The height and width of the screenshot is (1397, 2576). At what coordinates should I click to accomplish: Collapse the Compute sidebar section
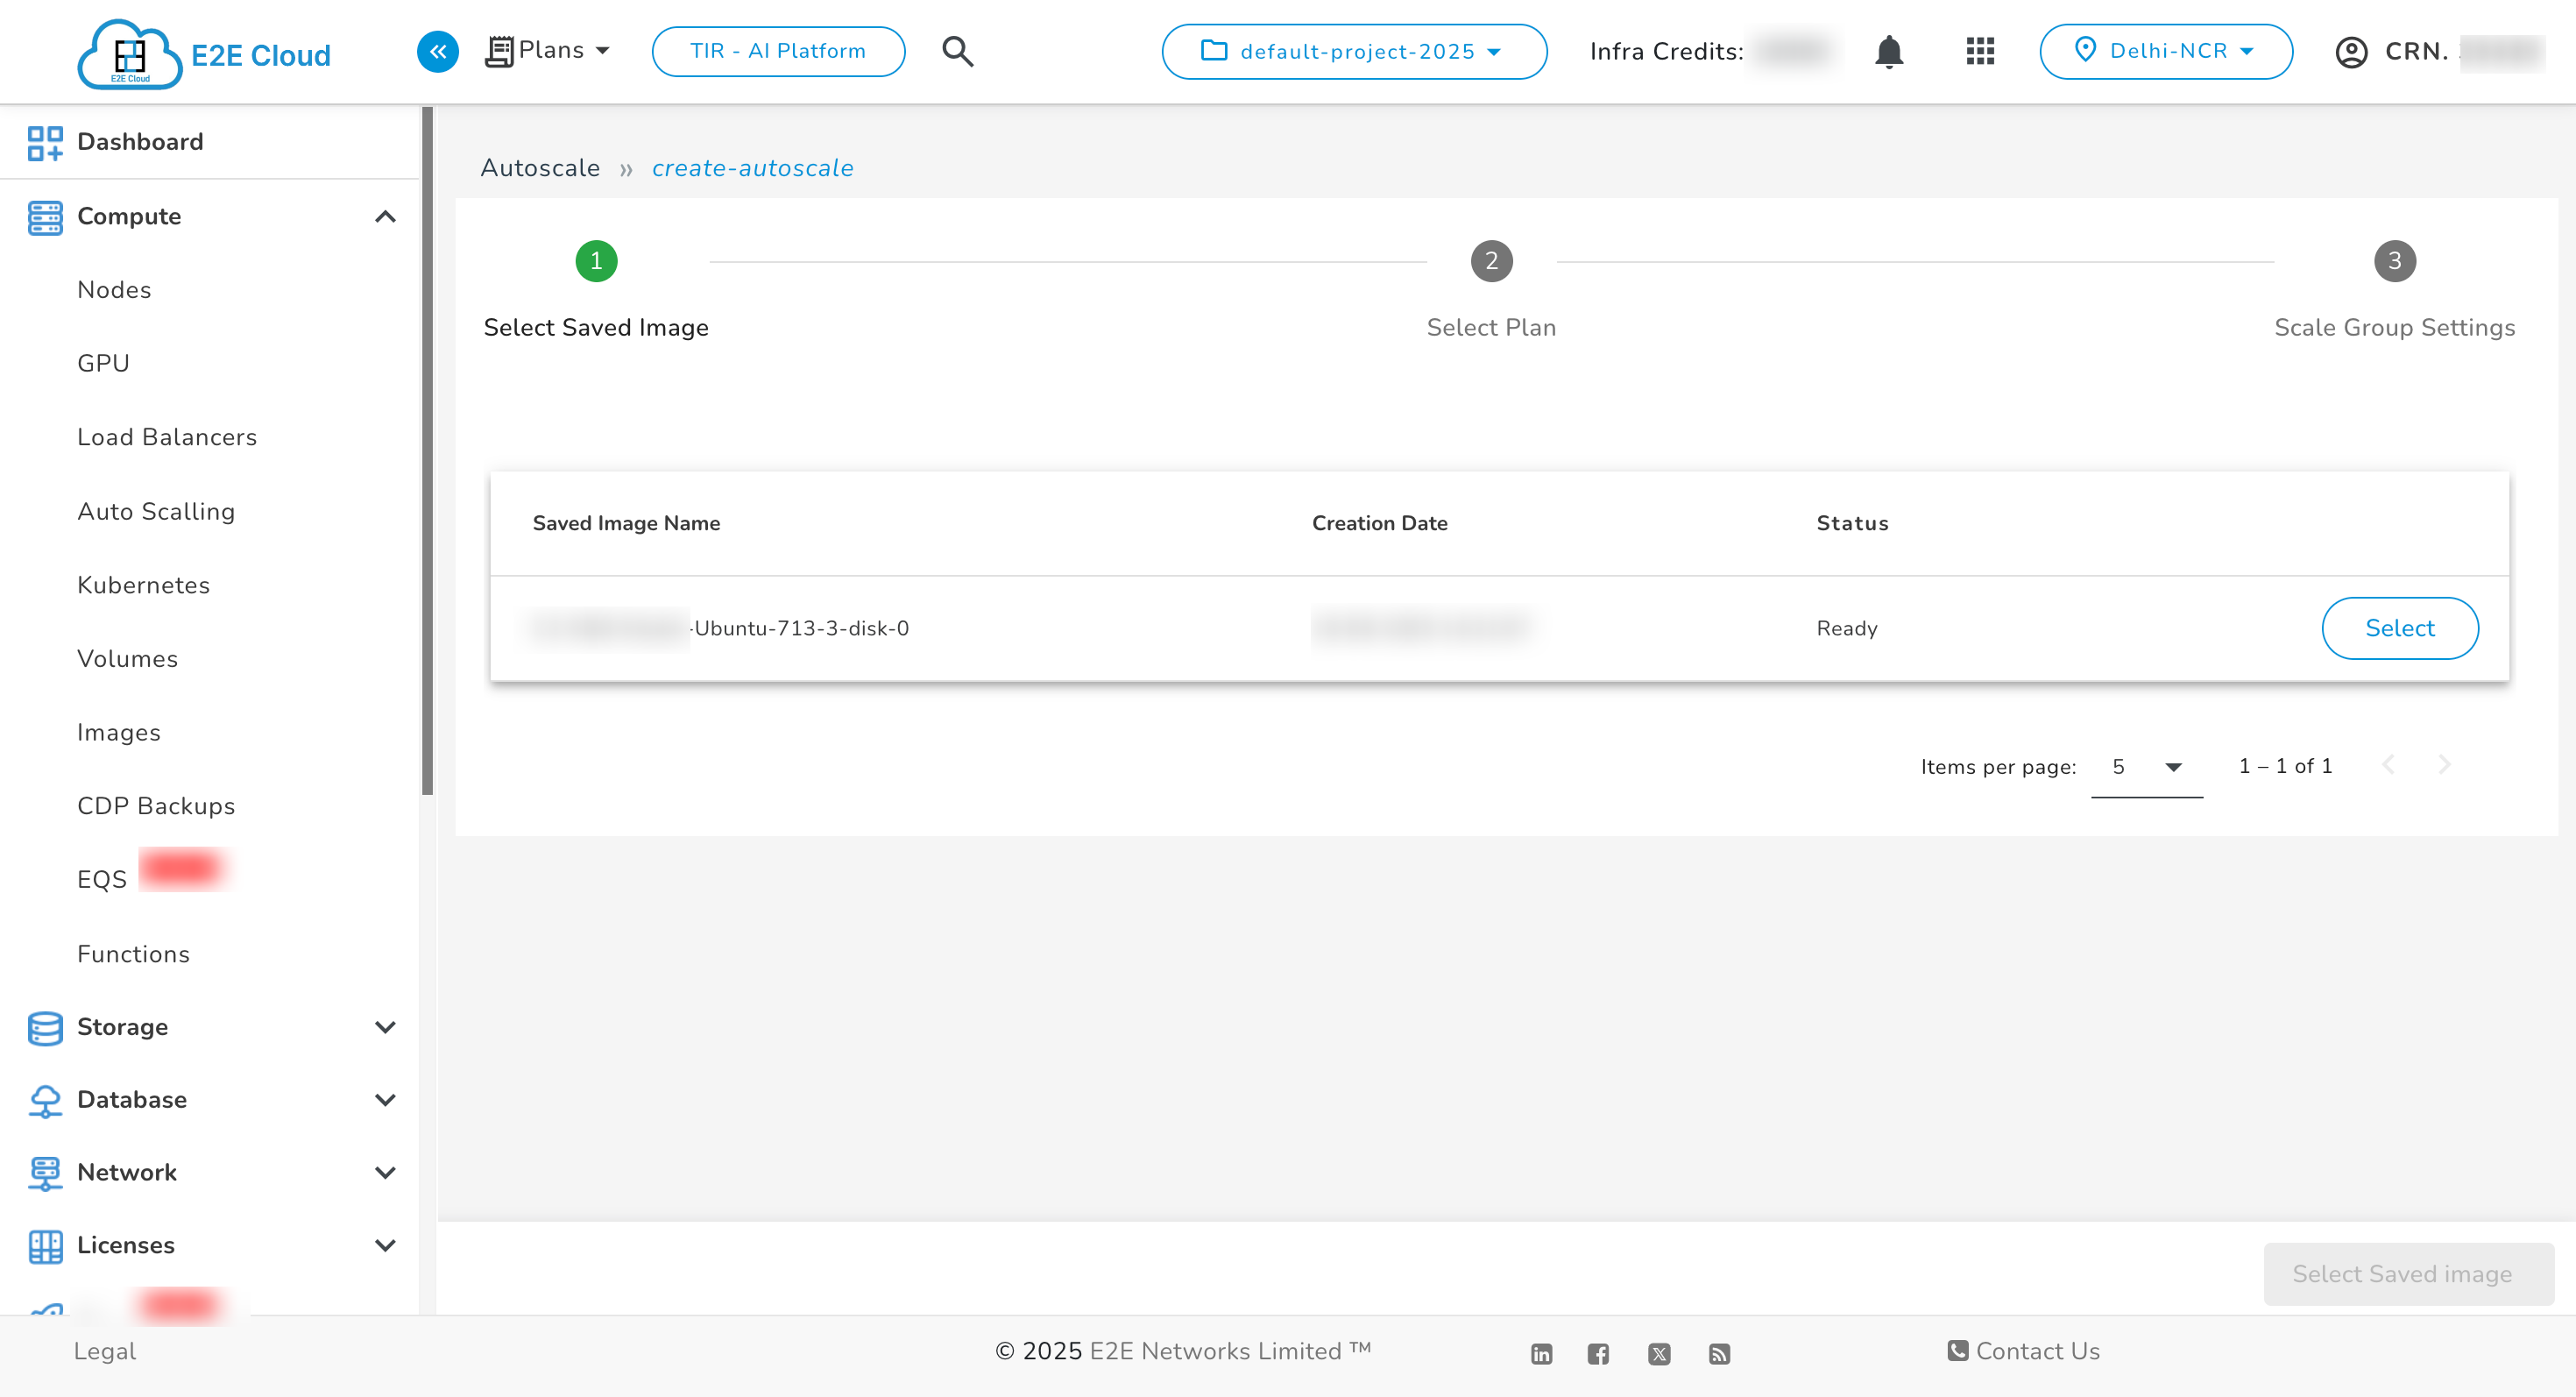pos(385,217)
